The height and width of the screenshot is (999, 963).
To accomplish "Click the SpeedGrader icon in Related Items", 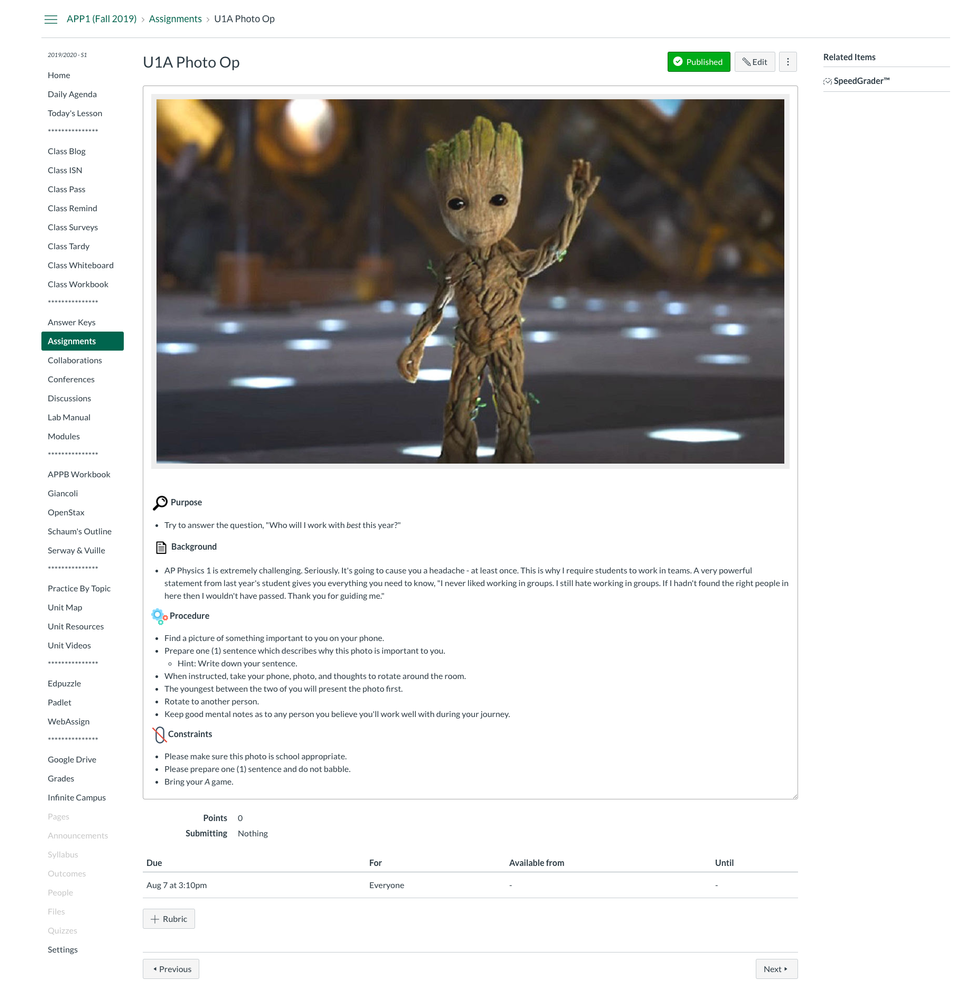I will pyautogui.click(x=827, y=81).
